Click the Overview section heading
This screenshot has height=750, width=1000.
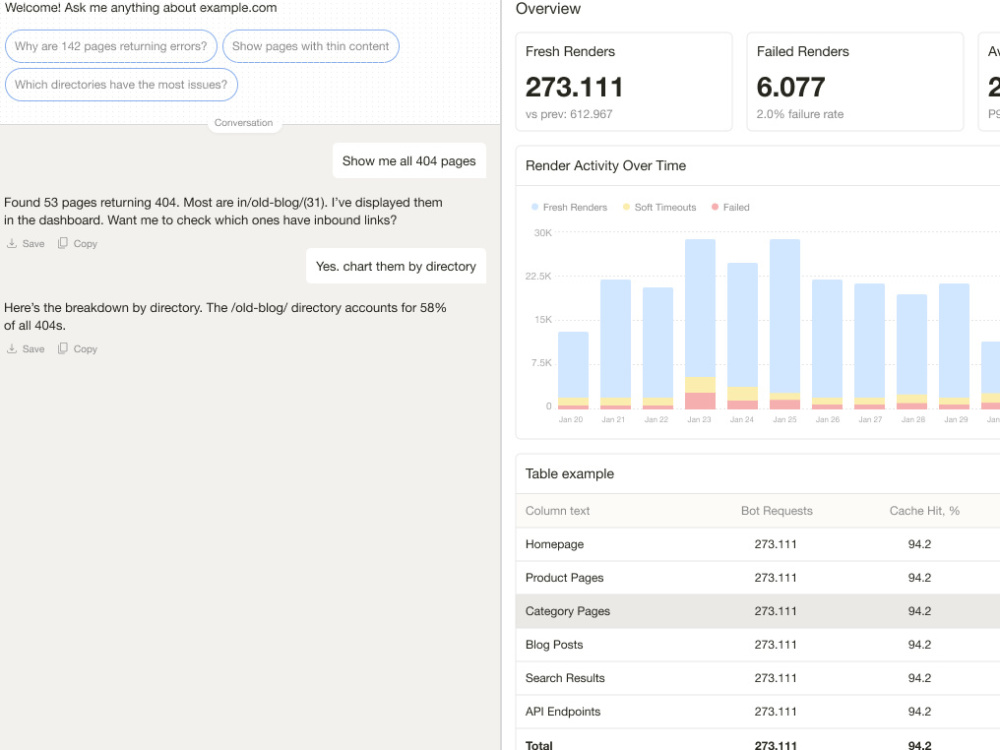tap(548, 9)
